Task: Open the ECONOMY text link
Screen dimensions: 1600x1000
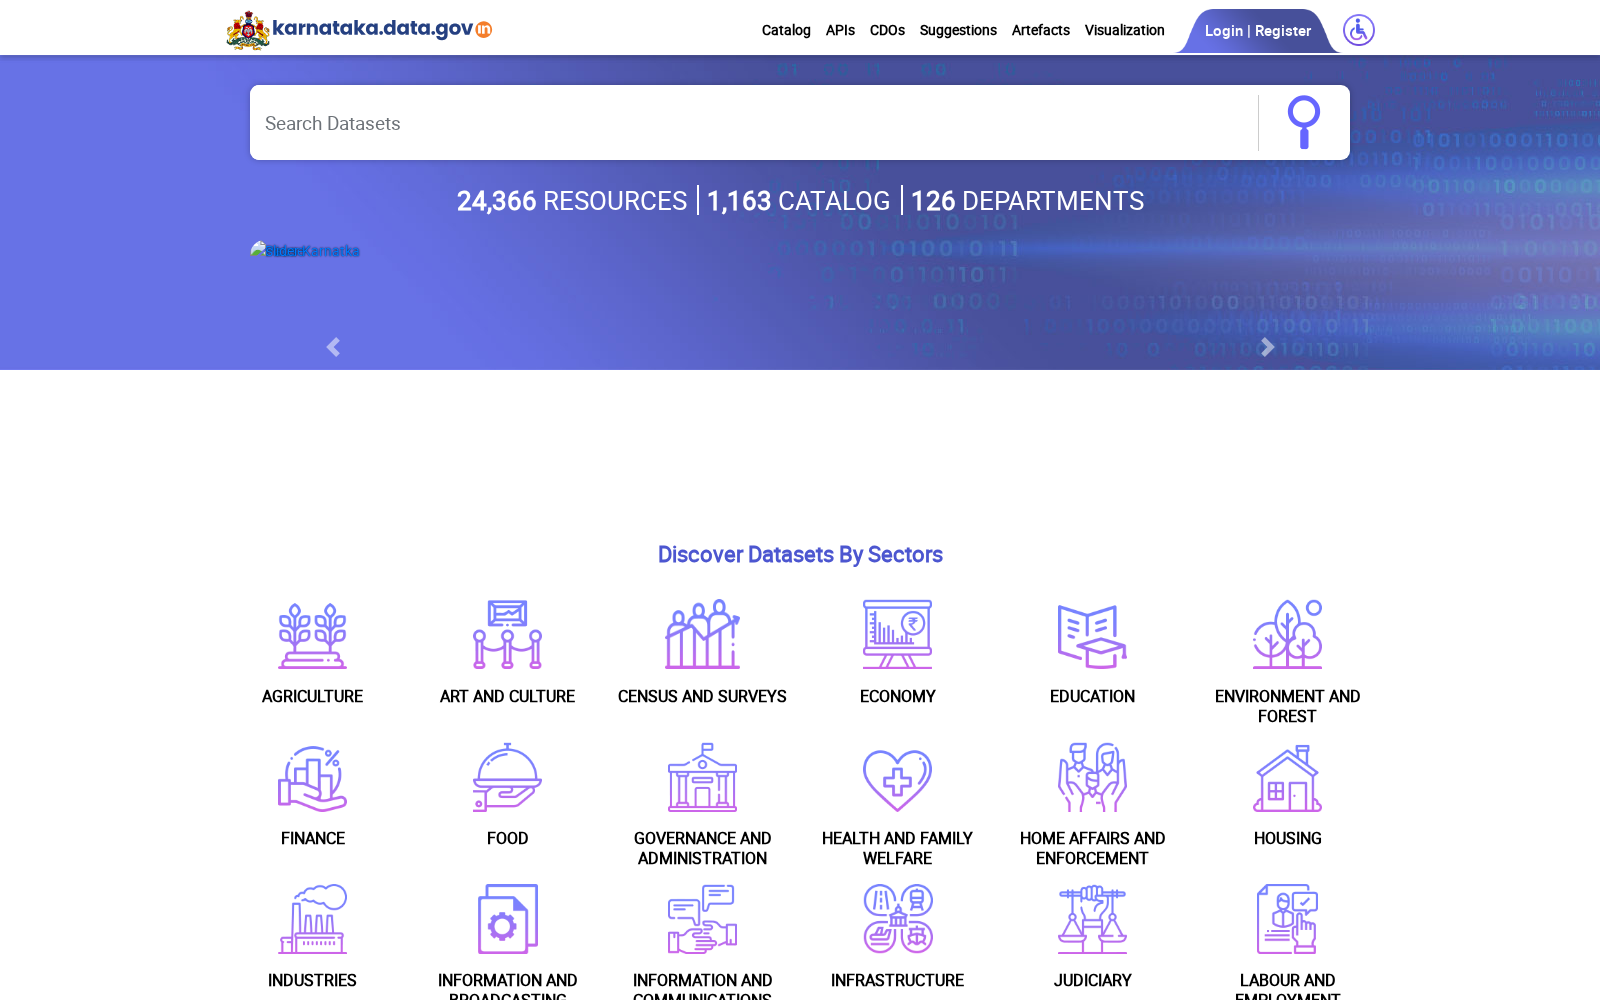Action: coord(897,696)
